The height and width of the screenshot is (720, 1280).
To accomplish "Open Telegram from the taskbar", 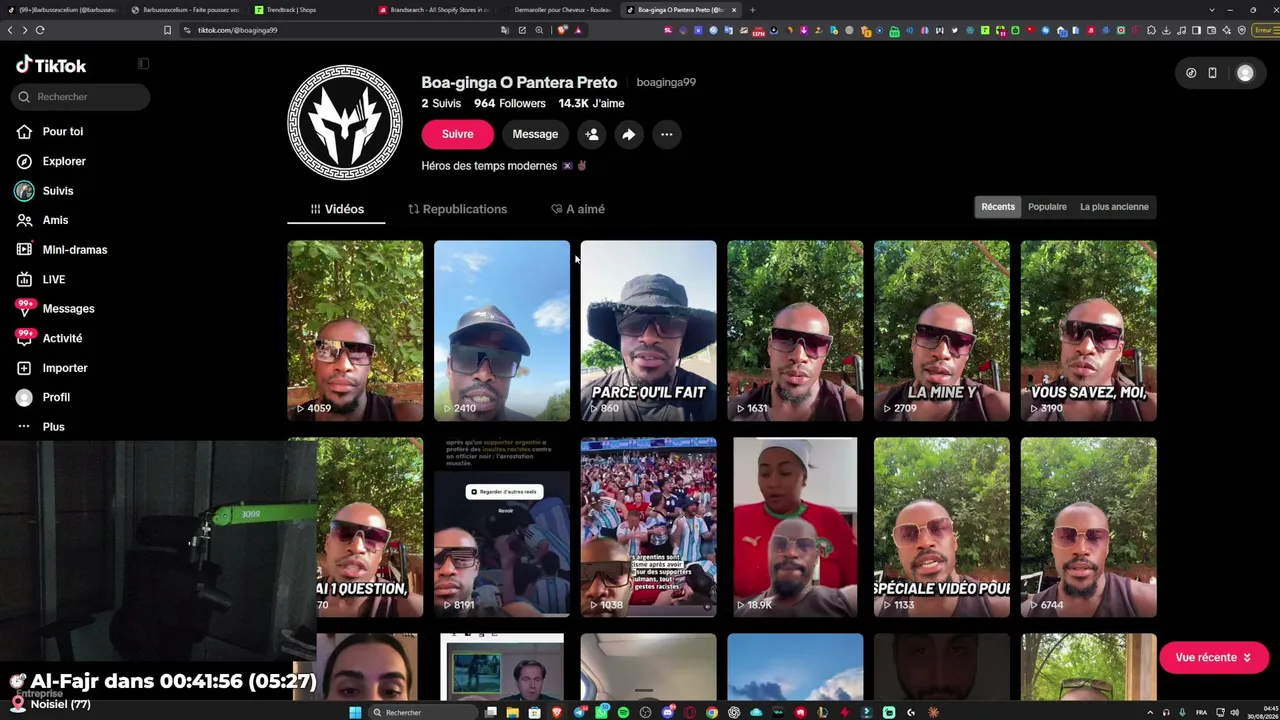I will [x=579, y=712].
